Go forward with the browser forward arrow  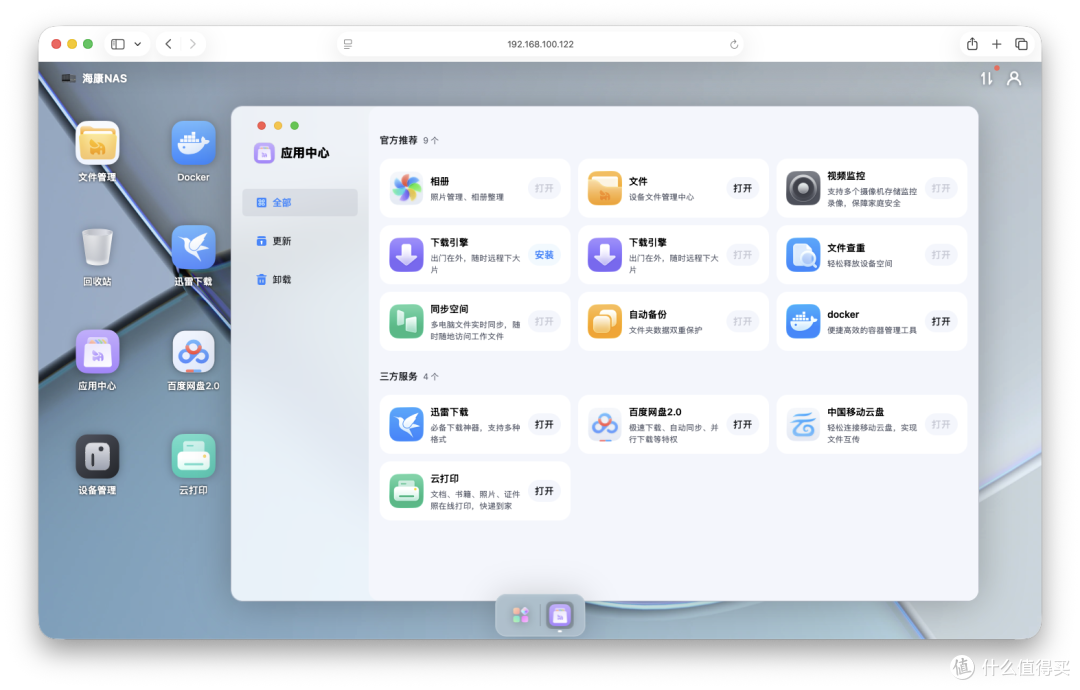pos(193,44)
